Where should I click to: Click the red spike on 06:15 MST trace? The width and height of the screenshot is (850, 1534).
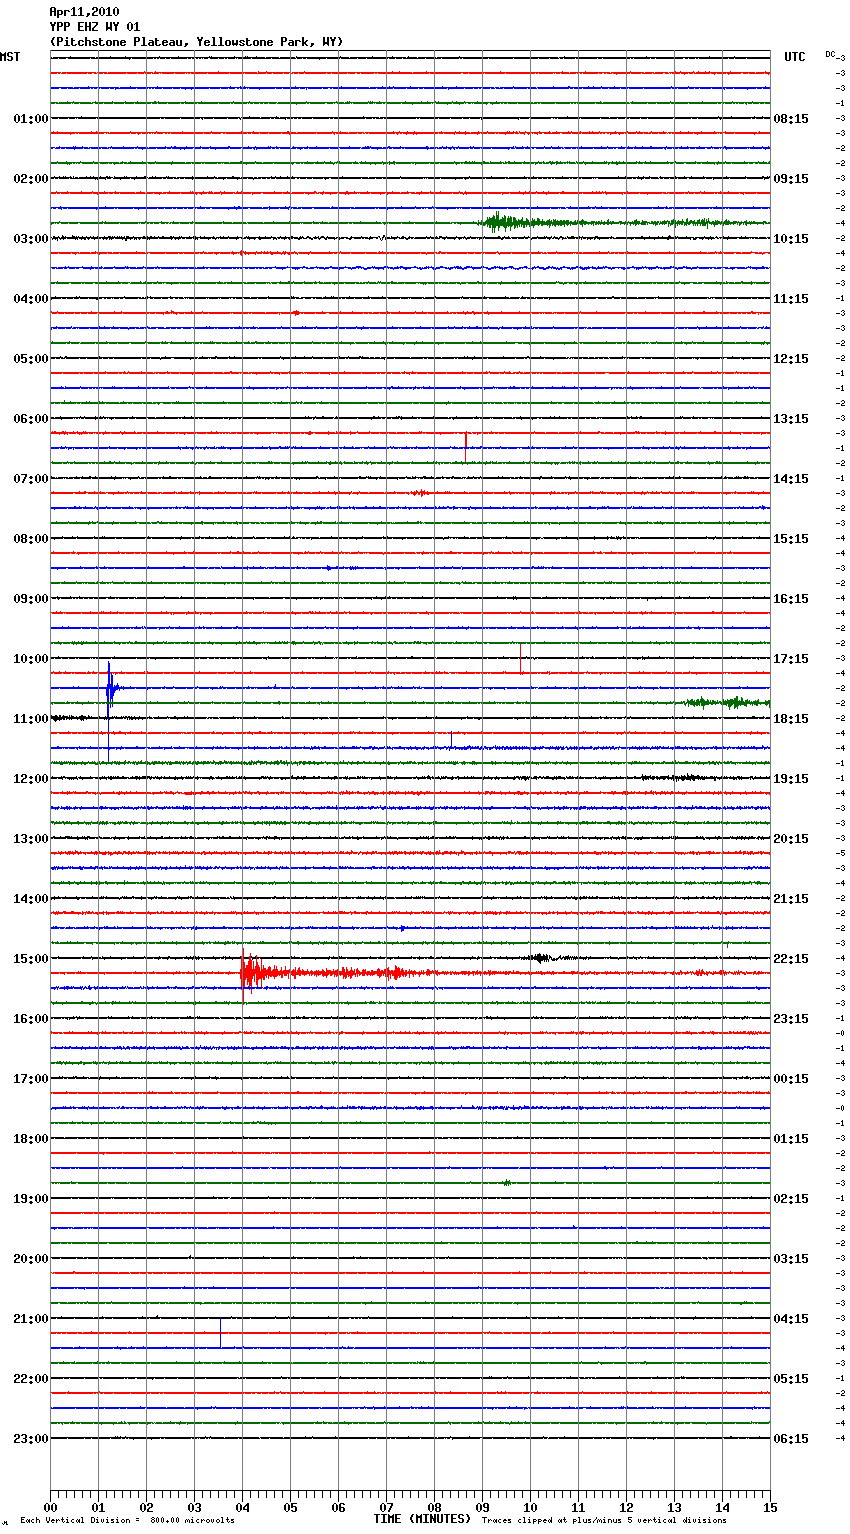pyautogui.click(x=466, y=447)
